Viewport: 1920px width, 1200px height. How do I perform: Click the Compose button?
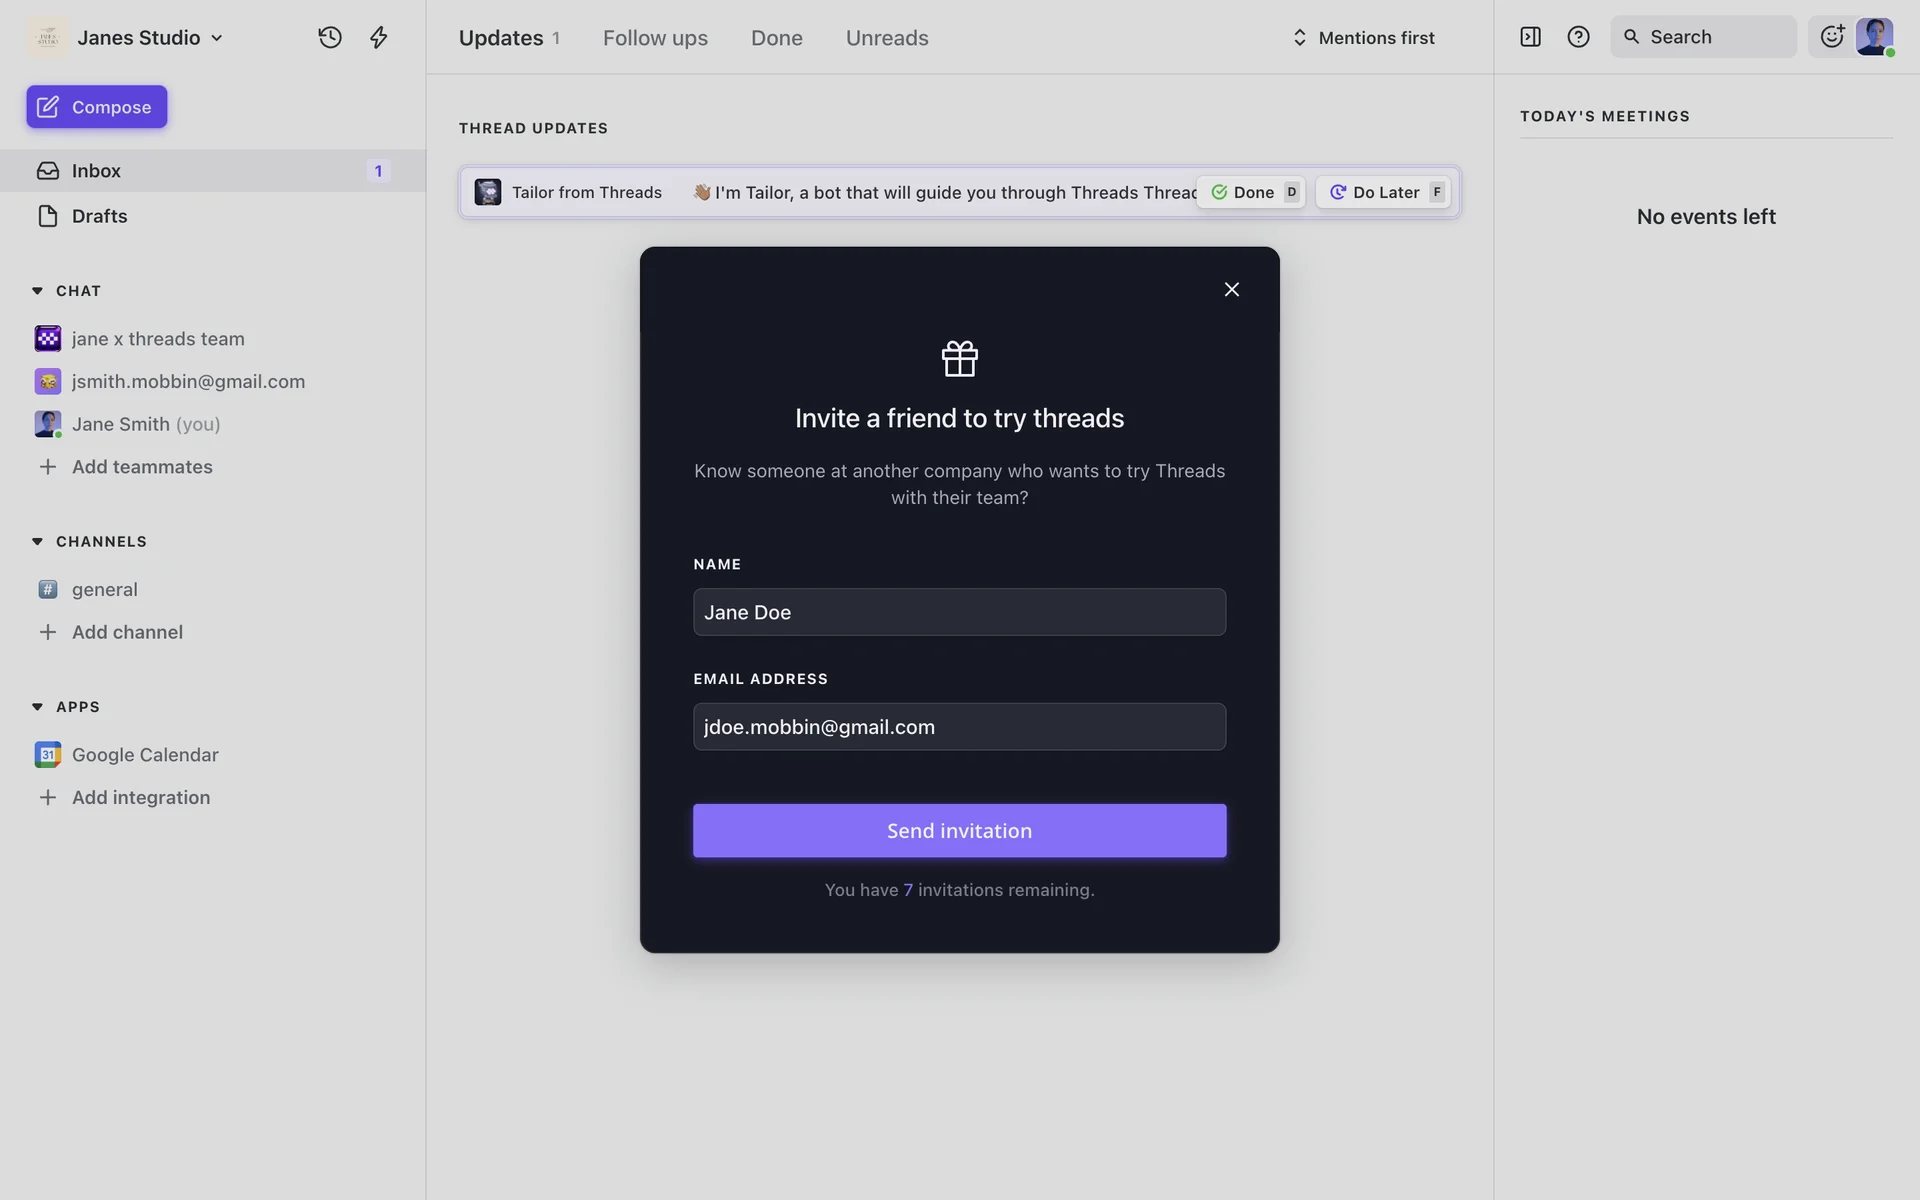click(x=97, y=107)
